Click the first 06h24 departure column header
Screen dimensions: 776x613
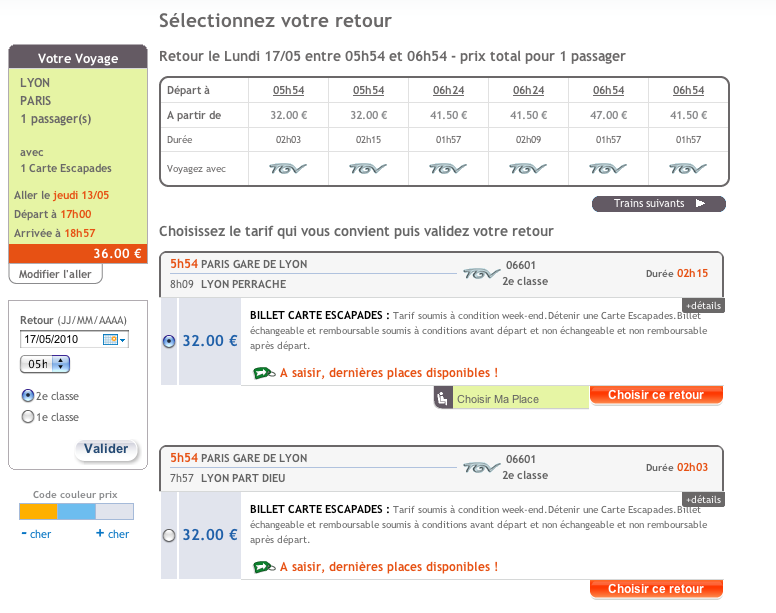coord(449,90)
